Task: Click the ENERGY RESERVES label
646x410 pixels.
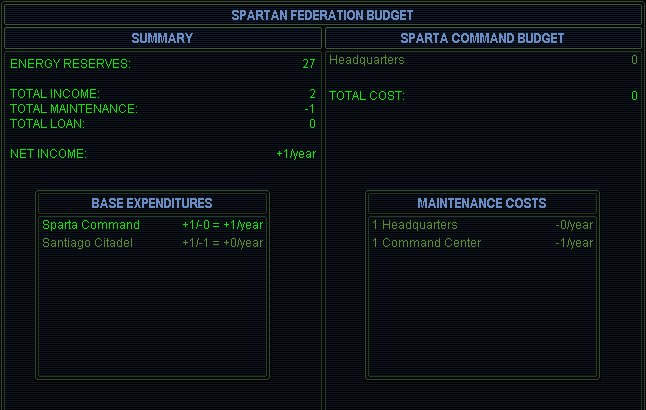Action: (70, 64)
